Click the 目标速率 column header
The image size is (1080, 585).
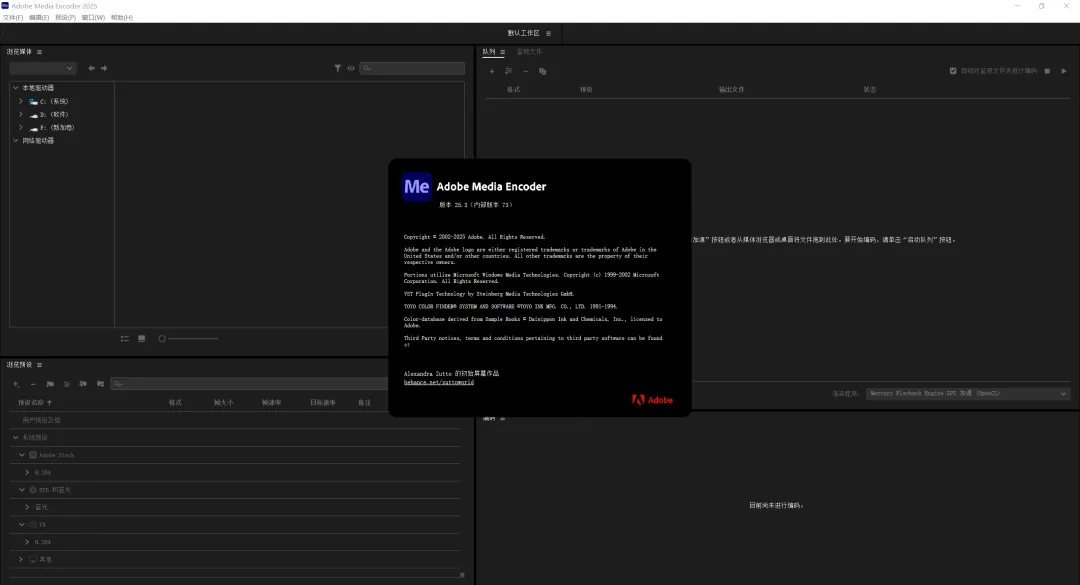pyautogui.click(x=322, y=402)
